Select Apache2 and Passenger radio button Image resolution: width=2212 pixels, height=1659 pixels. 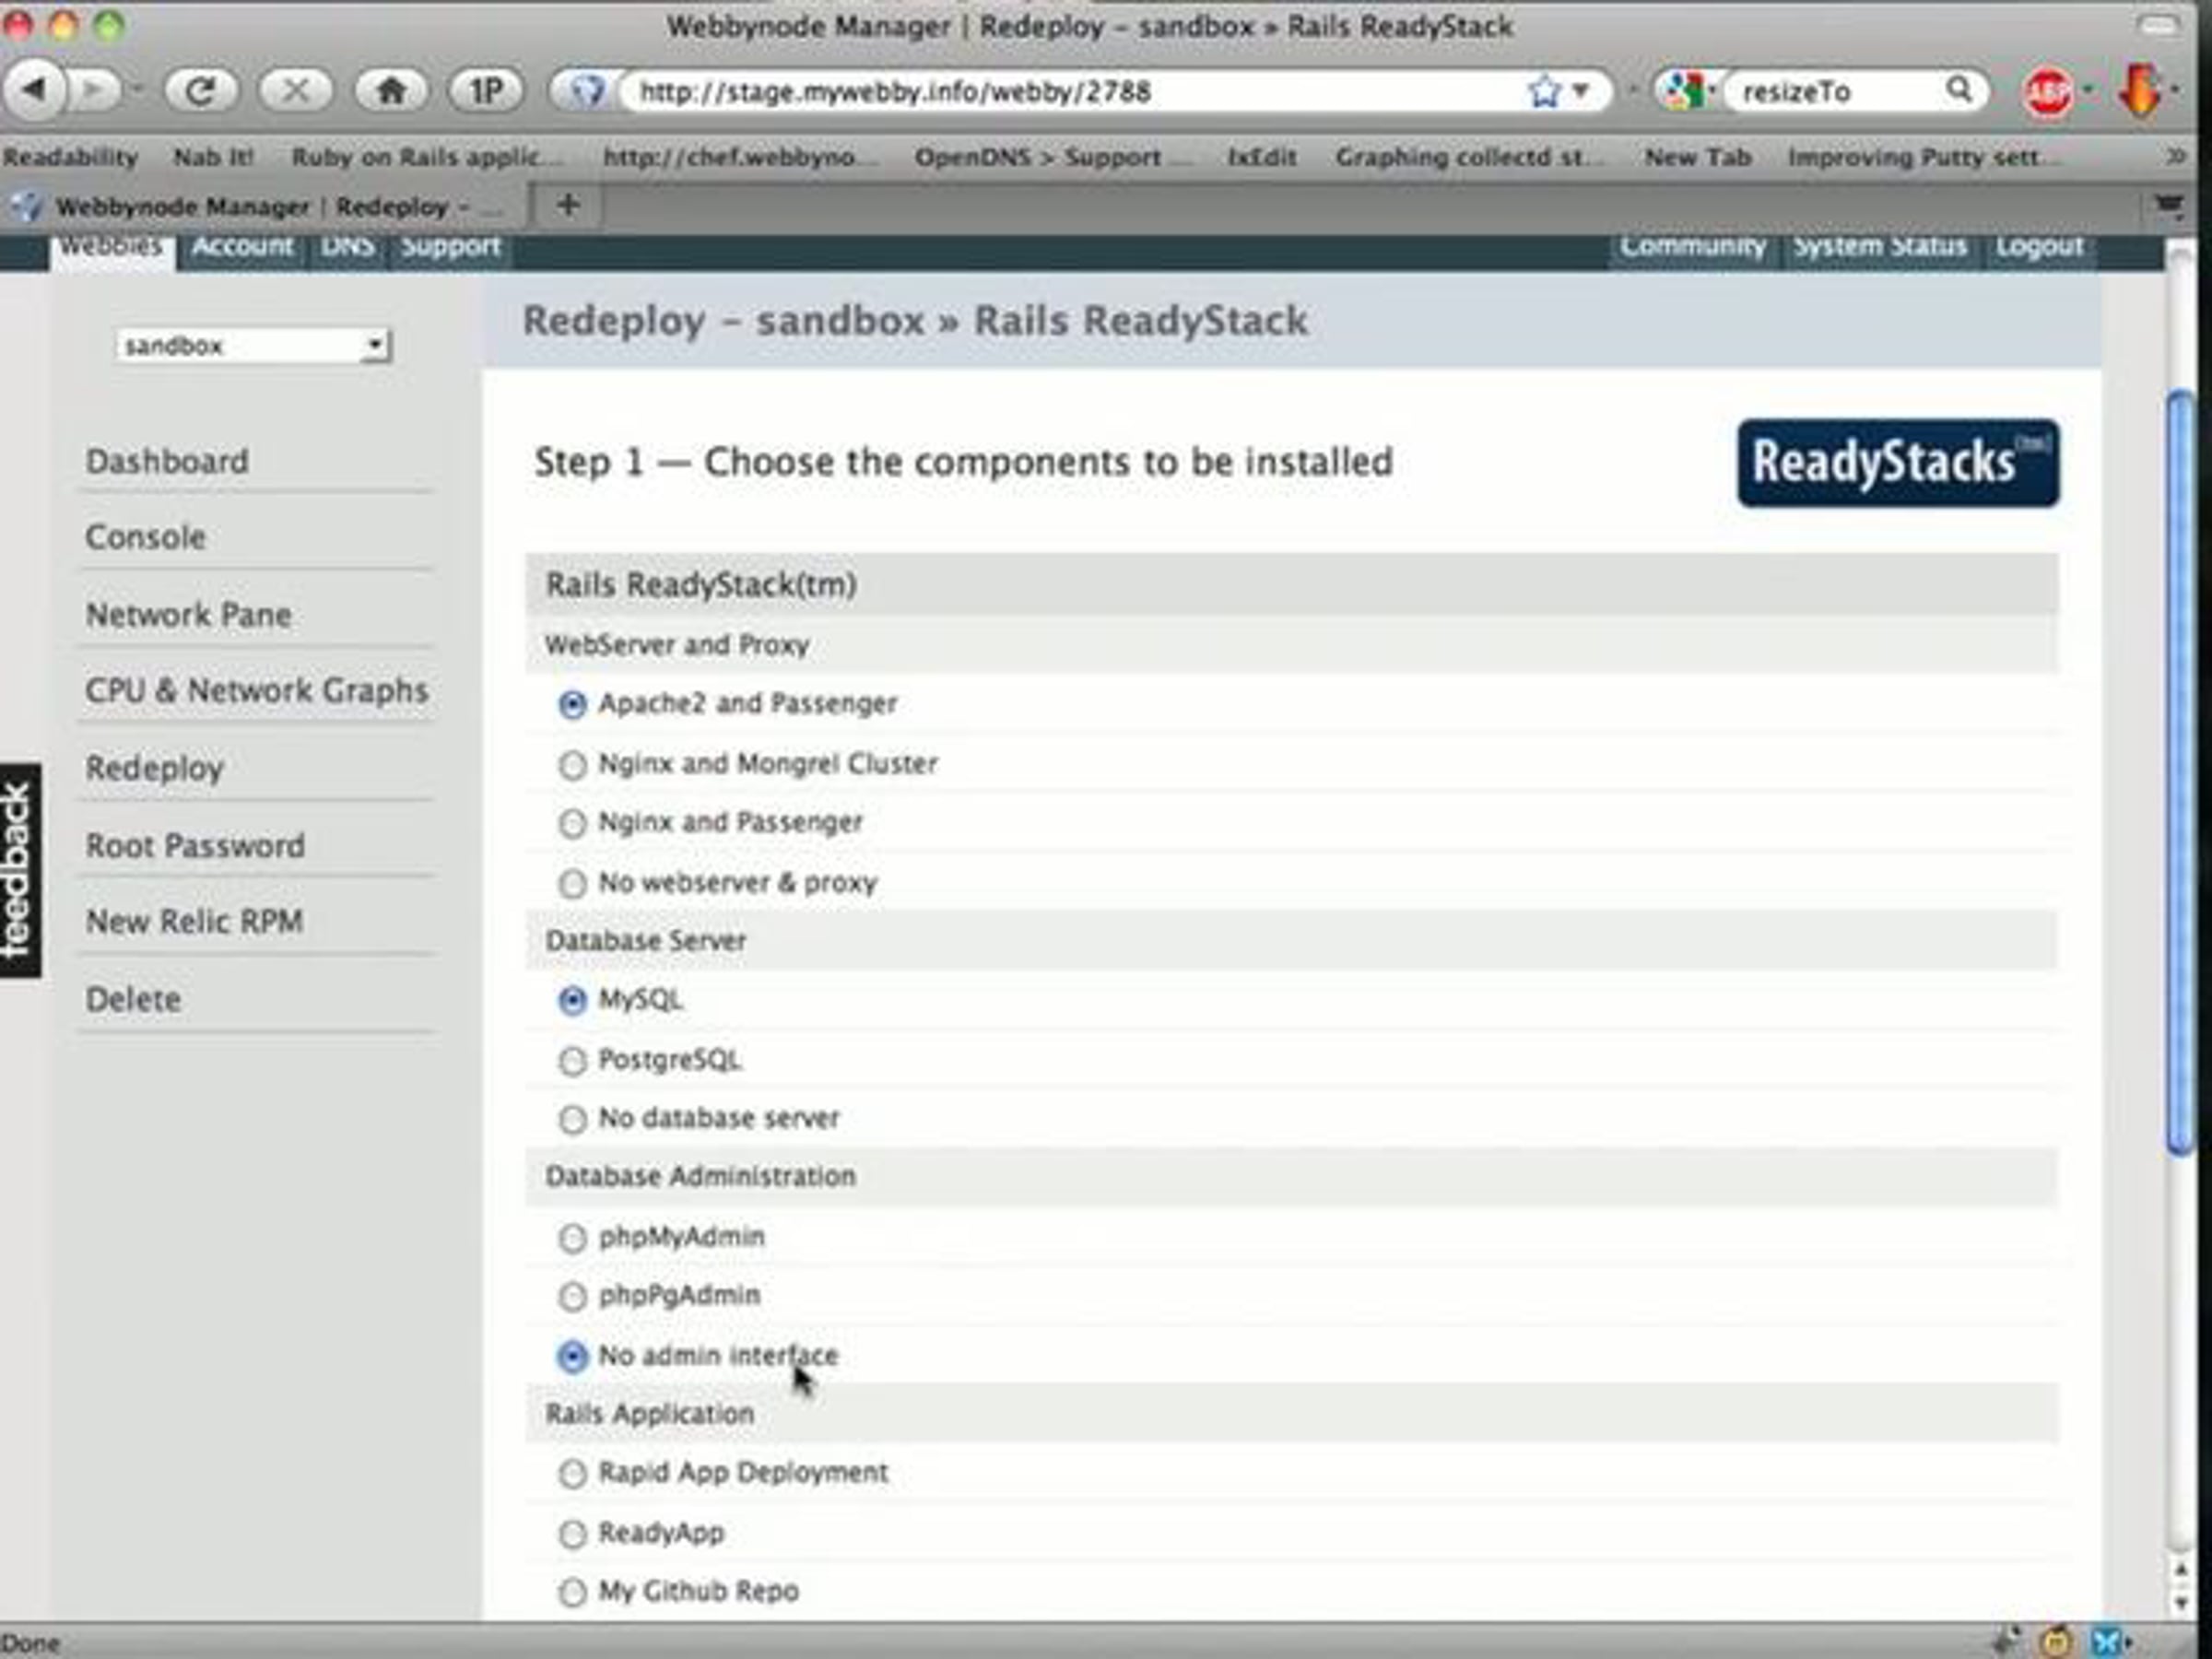(572, 705)
